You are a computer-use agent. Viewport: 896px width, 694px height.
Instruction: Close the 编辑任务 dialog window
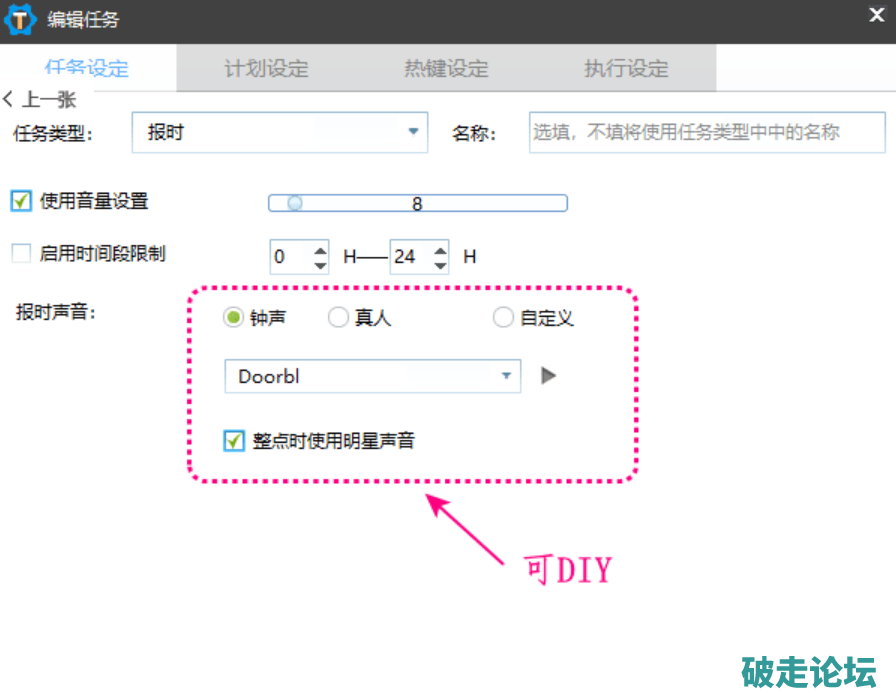tap(876, 15)
